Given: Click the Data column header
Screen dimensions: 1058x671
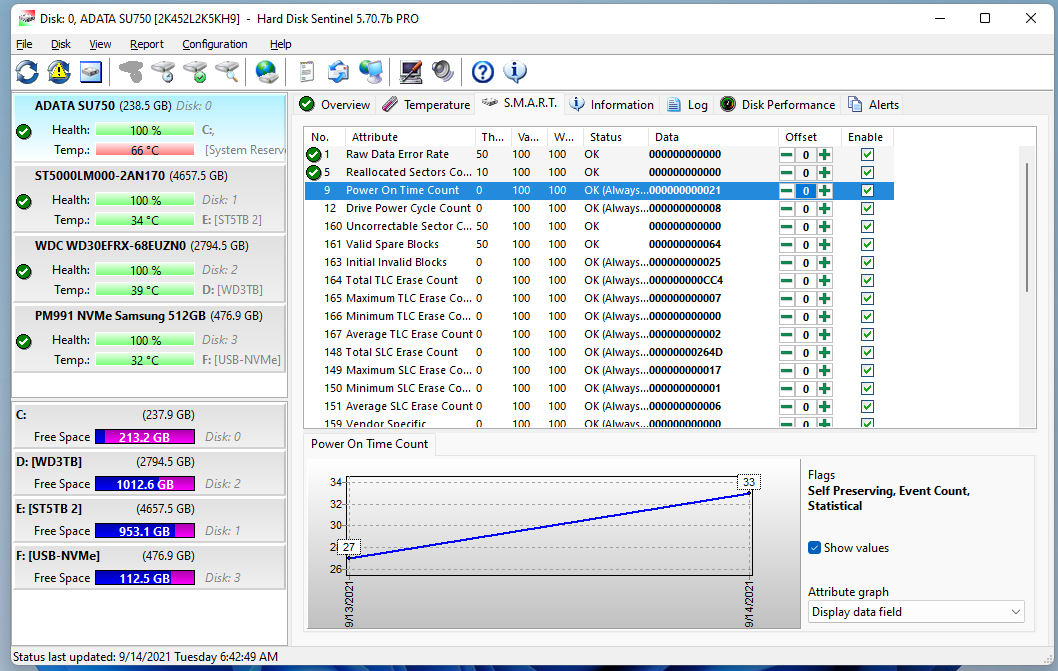Looking at the screenshot, I should click(x=713, y=137).
